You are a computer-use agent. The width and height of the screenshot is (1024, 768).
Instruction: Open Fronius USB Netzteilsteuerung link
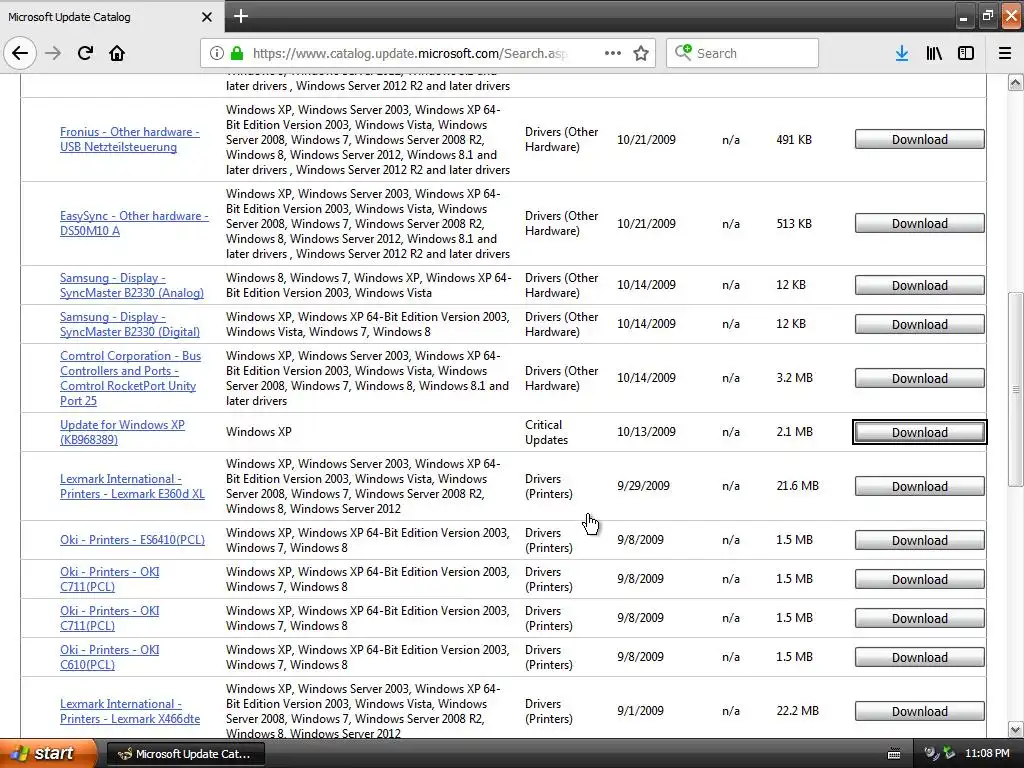pyautogui.click(x=129, y=139)
